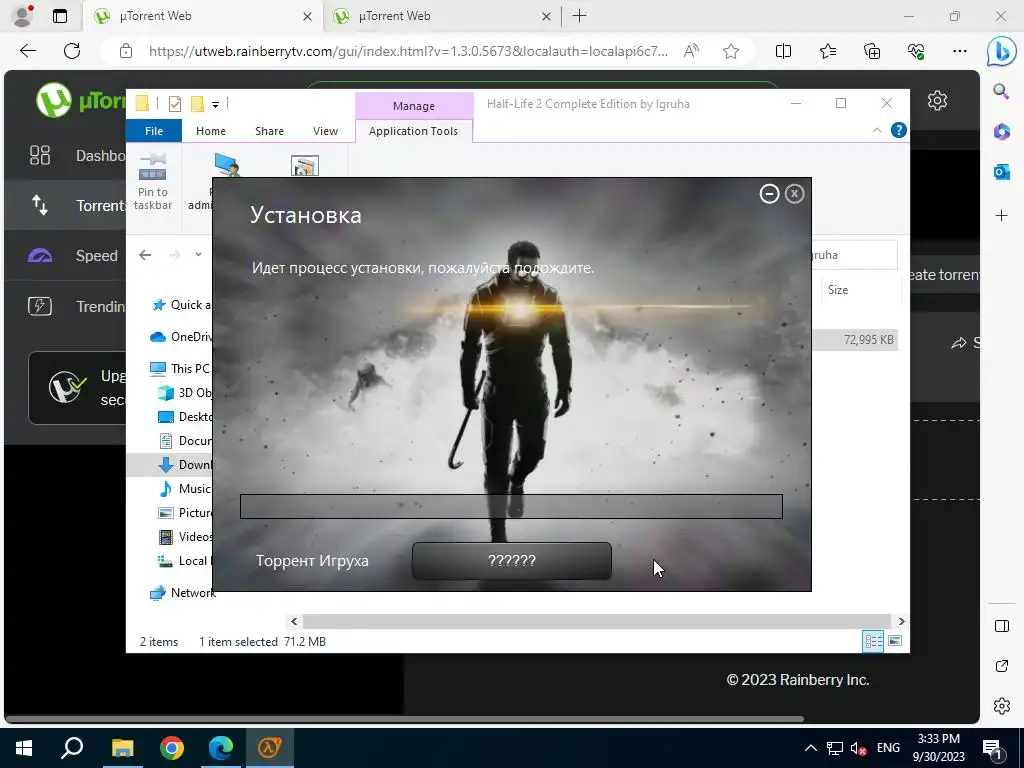The height and width of the screenshot is (768, 1024).
Task: Click the Manage contextual tab
Action: point(414,106)
